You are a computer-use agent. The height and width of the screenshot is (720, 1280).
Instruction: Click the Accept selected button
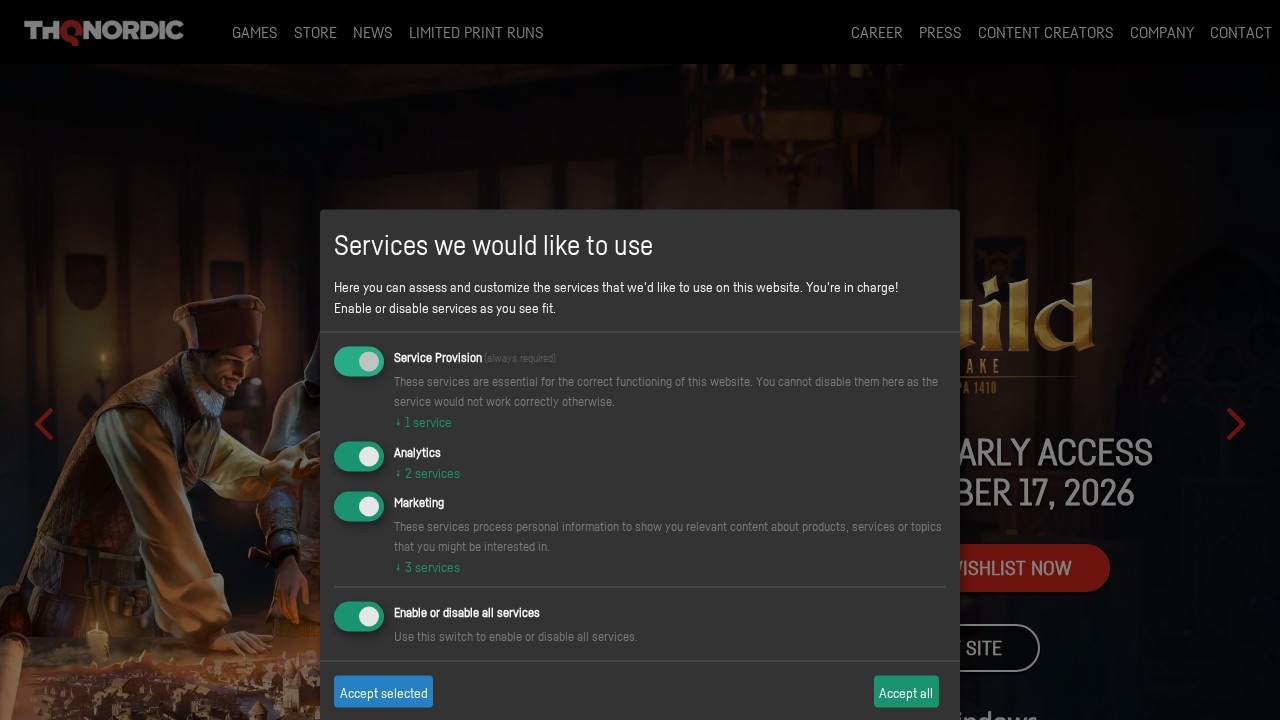pyautogui.click(x=383, y=692)
